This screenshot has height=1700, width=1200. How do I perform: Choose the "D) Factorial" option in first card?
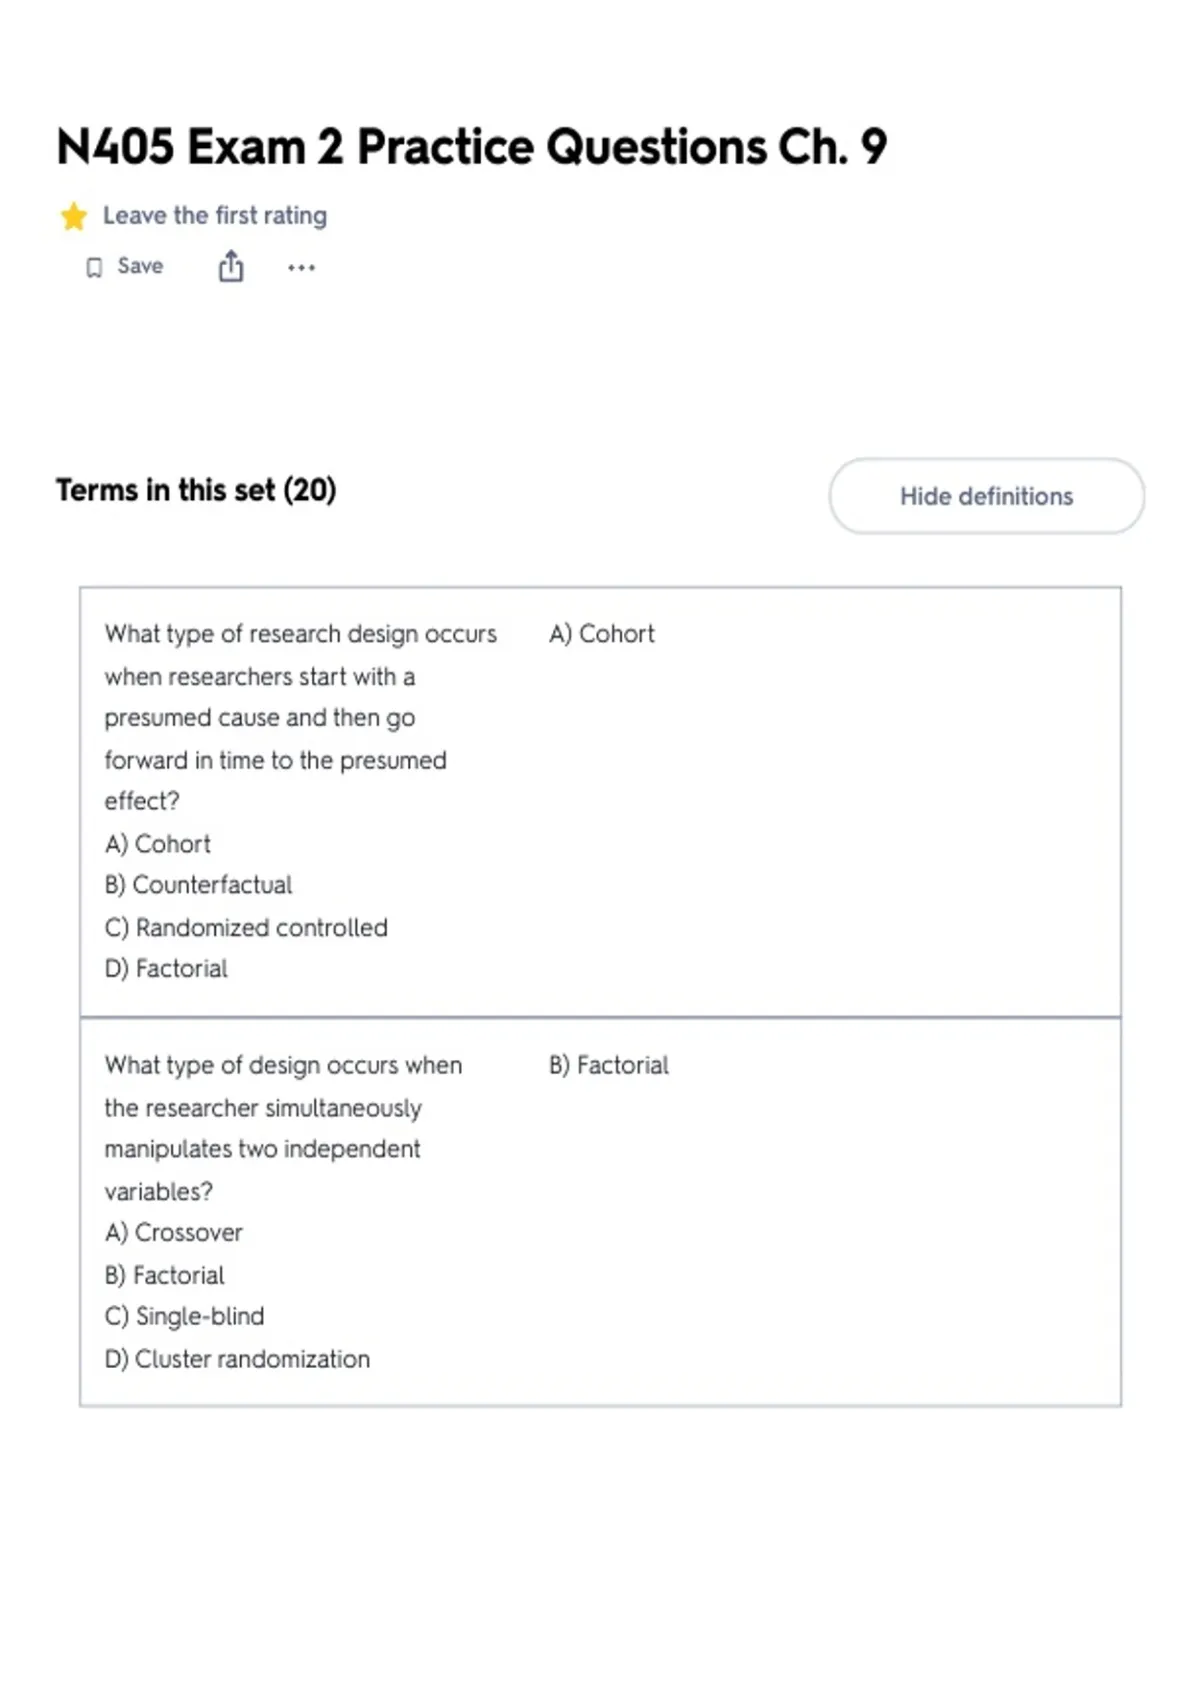166,969
